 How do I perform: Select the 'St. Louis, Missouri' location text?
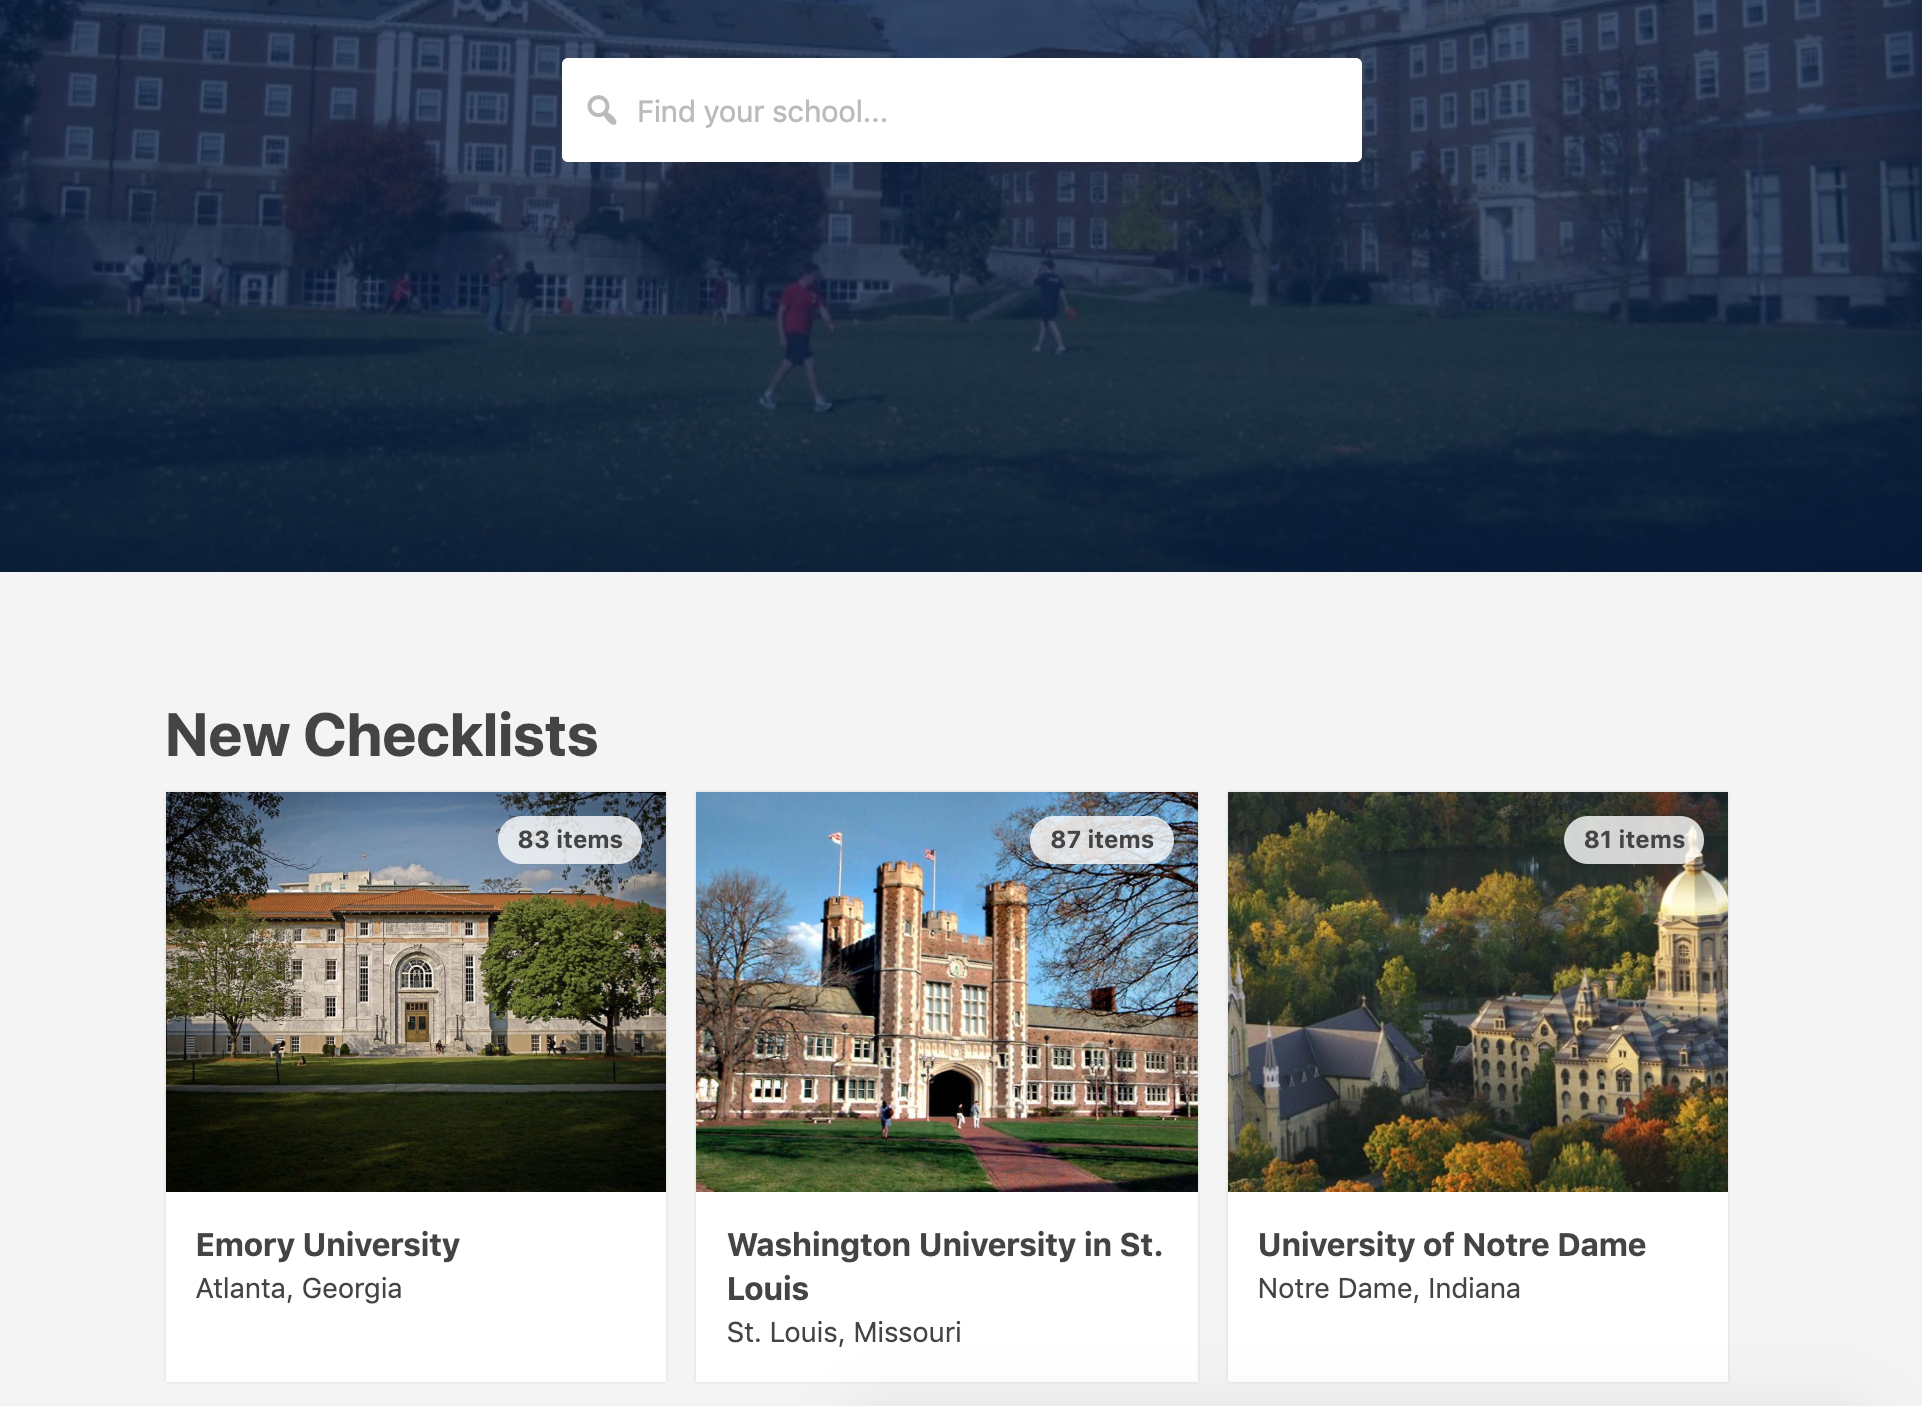pos(844,1331)
